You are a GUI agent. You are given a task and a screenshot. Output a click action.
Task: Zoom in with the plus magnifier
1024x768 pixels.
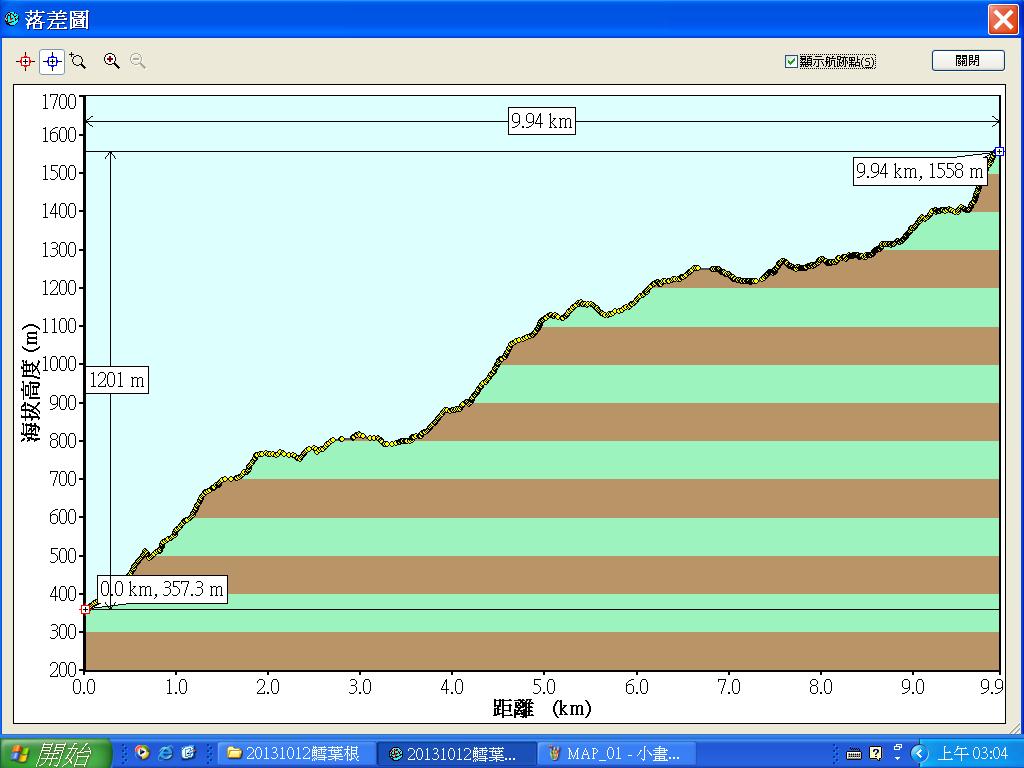112,61
